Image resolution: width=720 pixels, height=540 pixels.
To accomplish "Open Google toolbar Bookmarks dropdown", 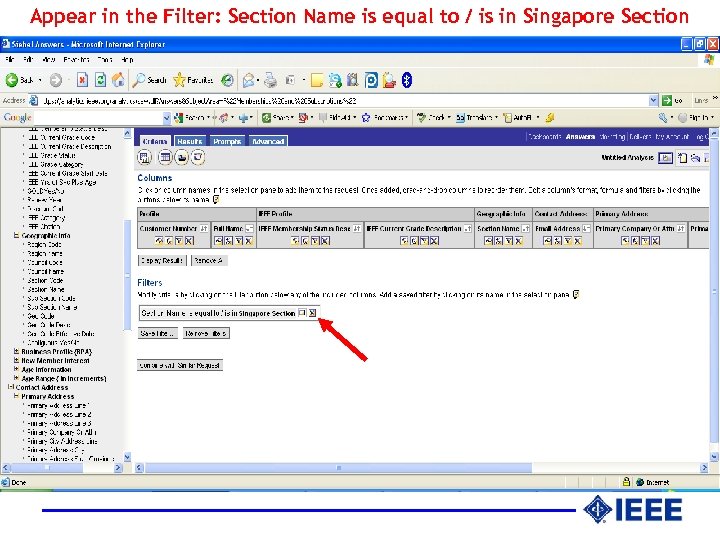I will pos(385,118).
